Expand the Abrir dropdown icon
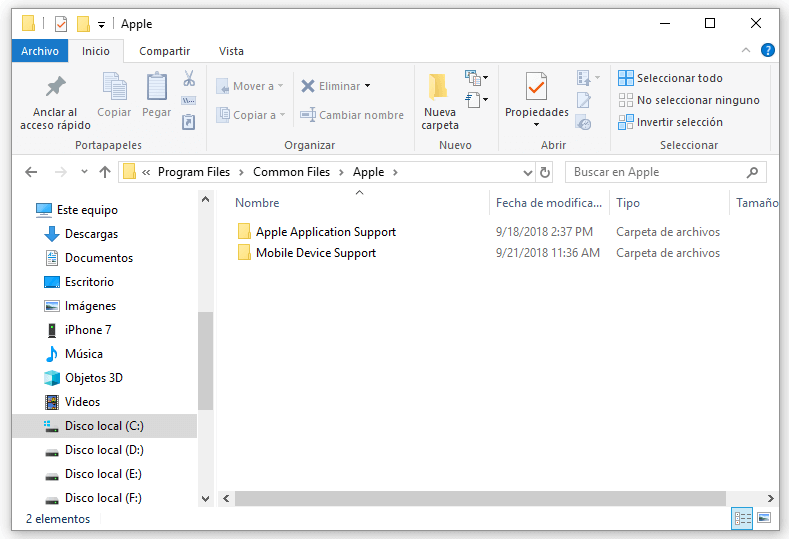Viewport: 789px width, 539px height. 588,78
